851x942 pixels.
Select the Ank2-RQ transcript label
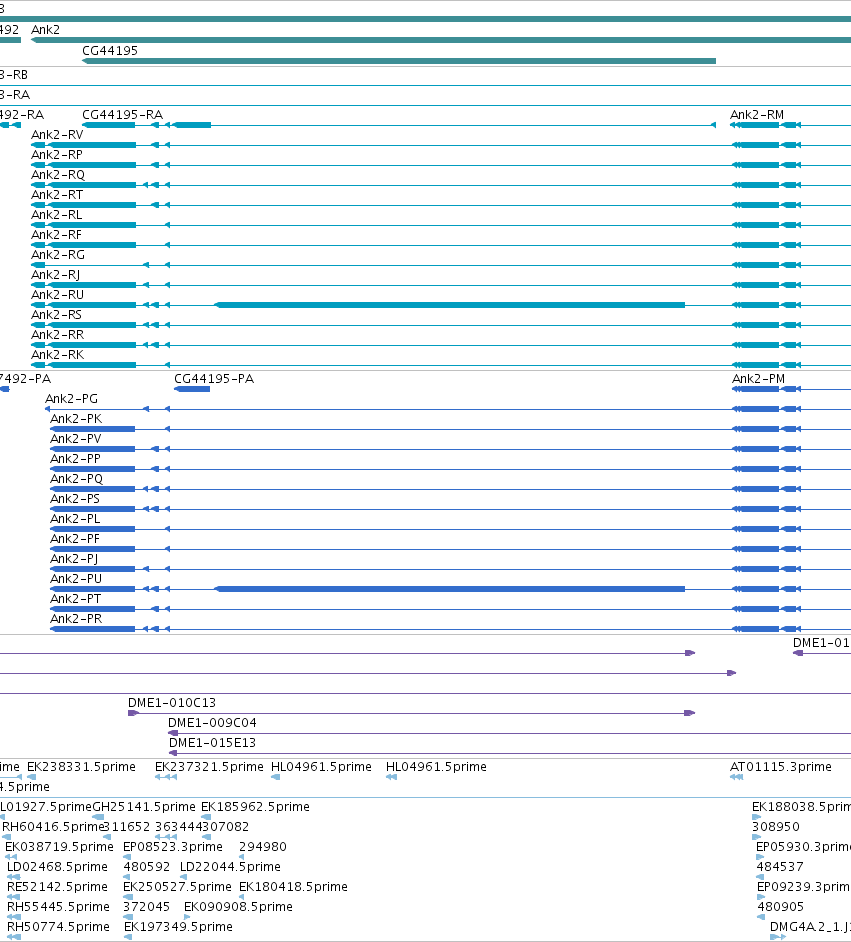tap(58, 175)
